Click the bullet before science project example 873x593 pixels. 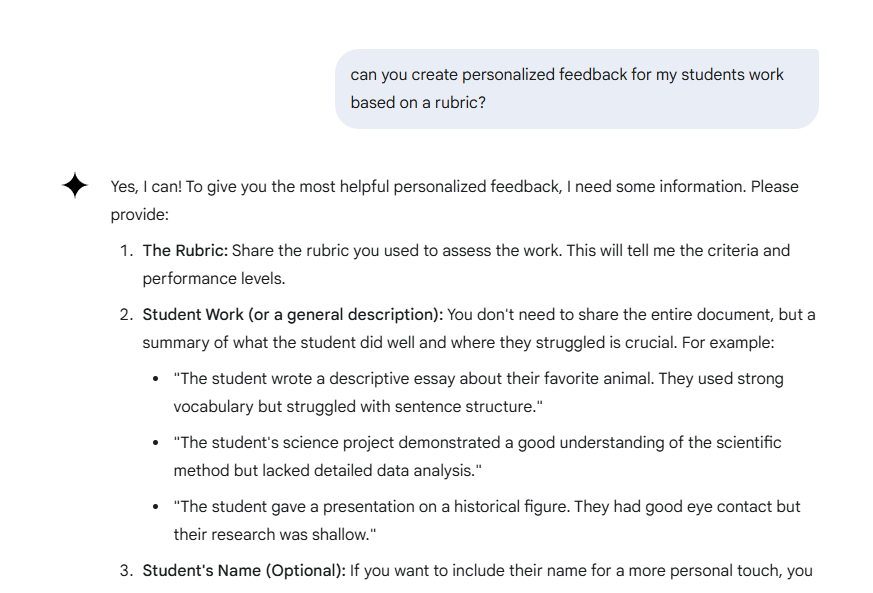tap(155, 443)
